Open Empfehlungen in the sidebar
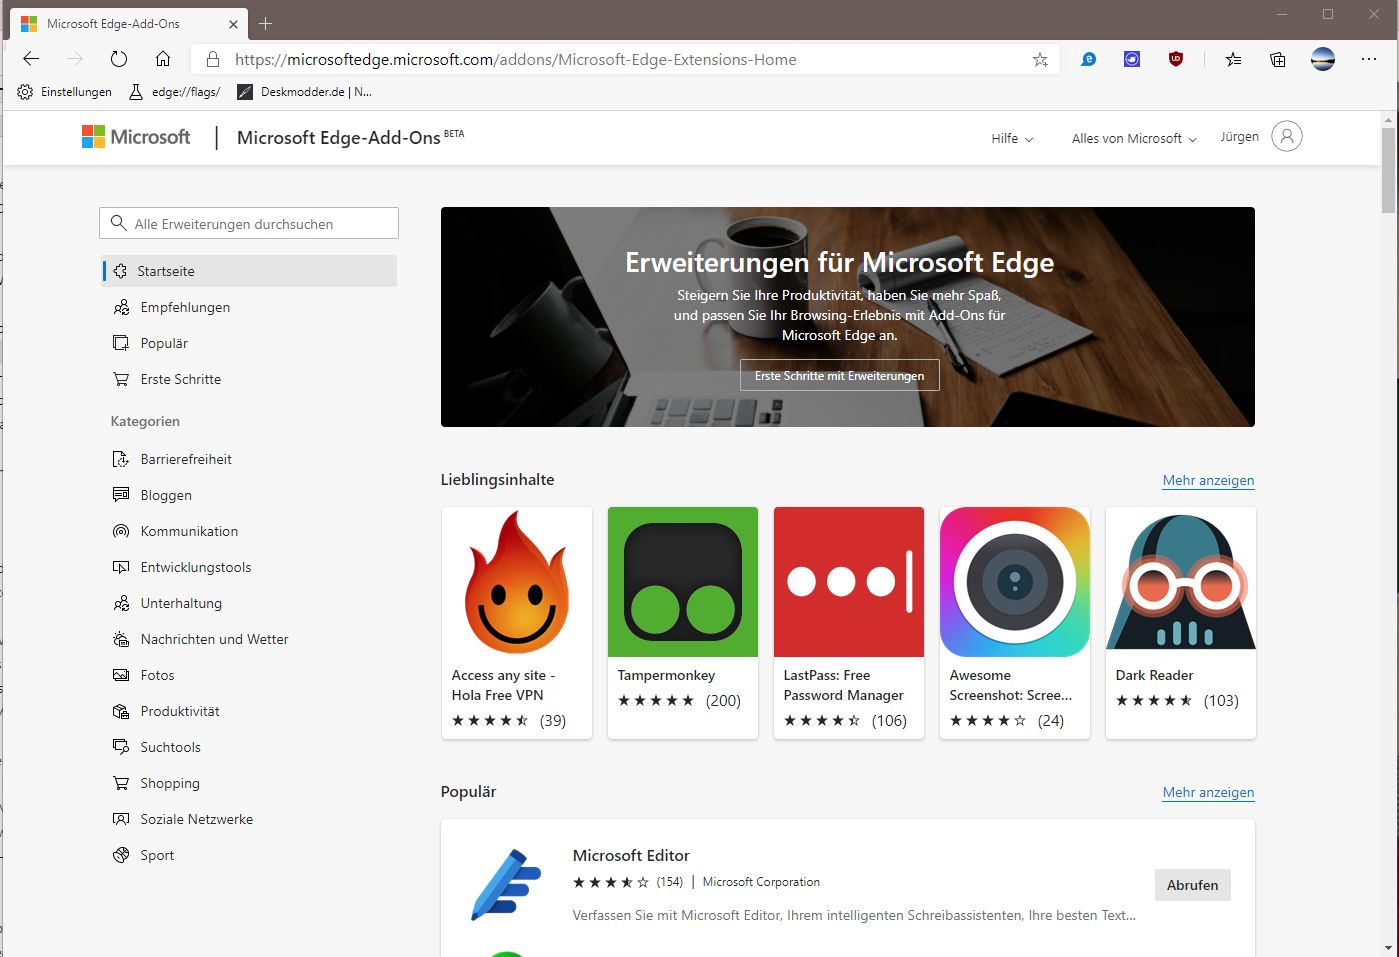 [185, 307]
